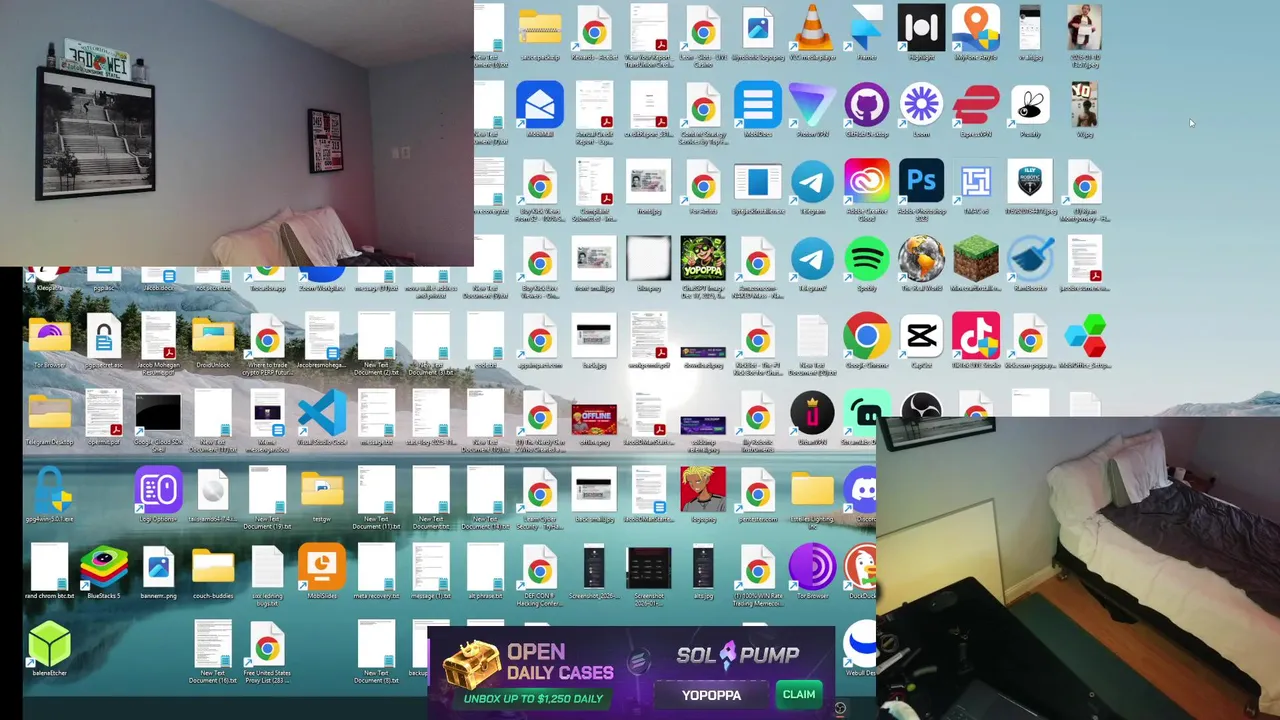Select the Loom desktop icon
Viewport: 1280px width, 720px height.
(x=921, y=106)
